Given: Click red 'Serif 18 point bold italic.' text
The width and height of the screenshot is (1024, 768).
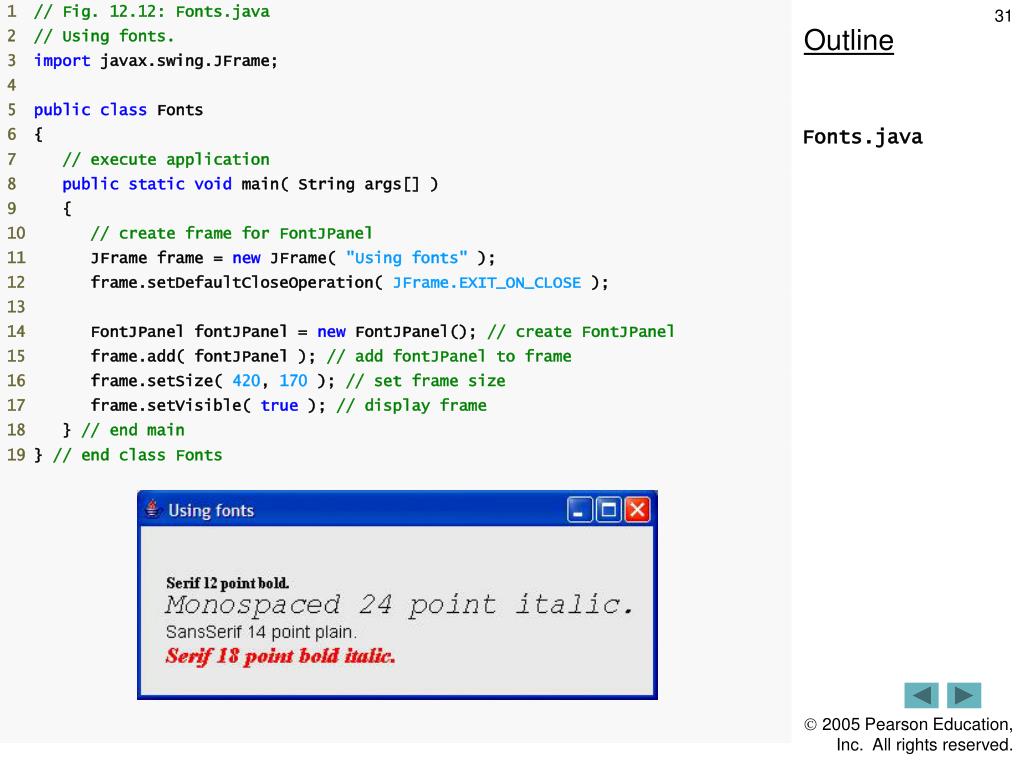Looking at the screenshot, I should (x=280, y=656).
